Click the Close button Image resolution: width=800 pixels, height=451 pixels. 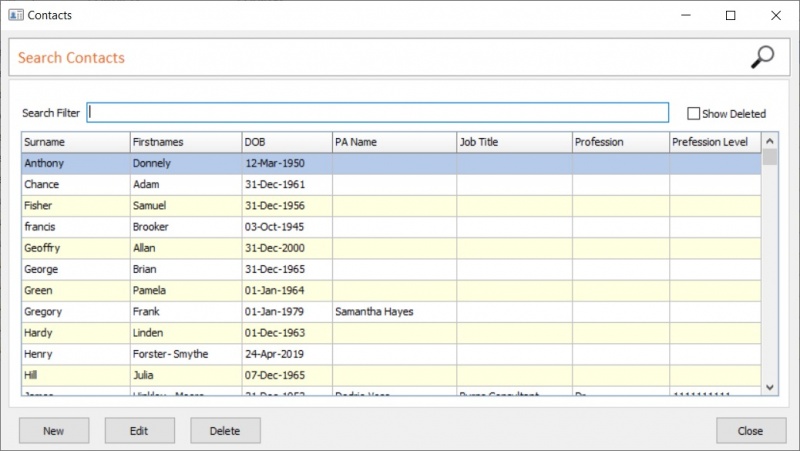tap(751, 431)
